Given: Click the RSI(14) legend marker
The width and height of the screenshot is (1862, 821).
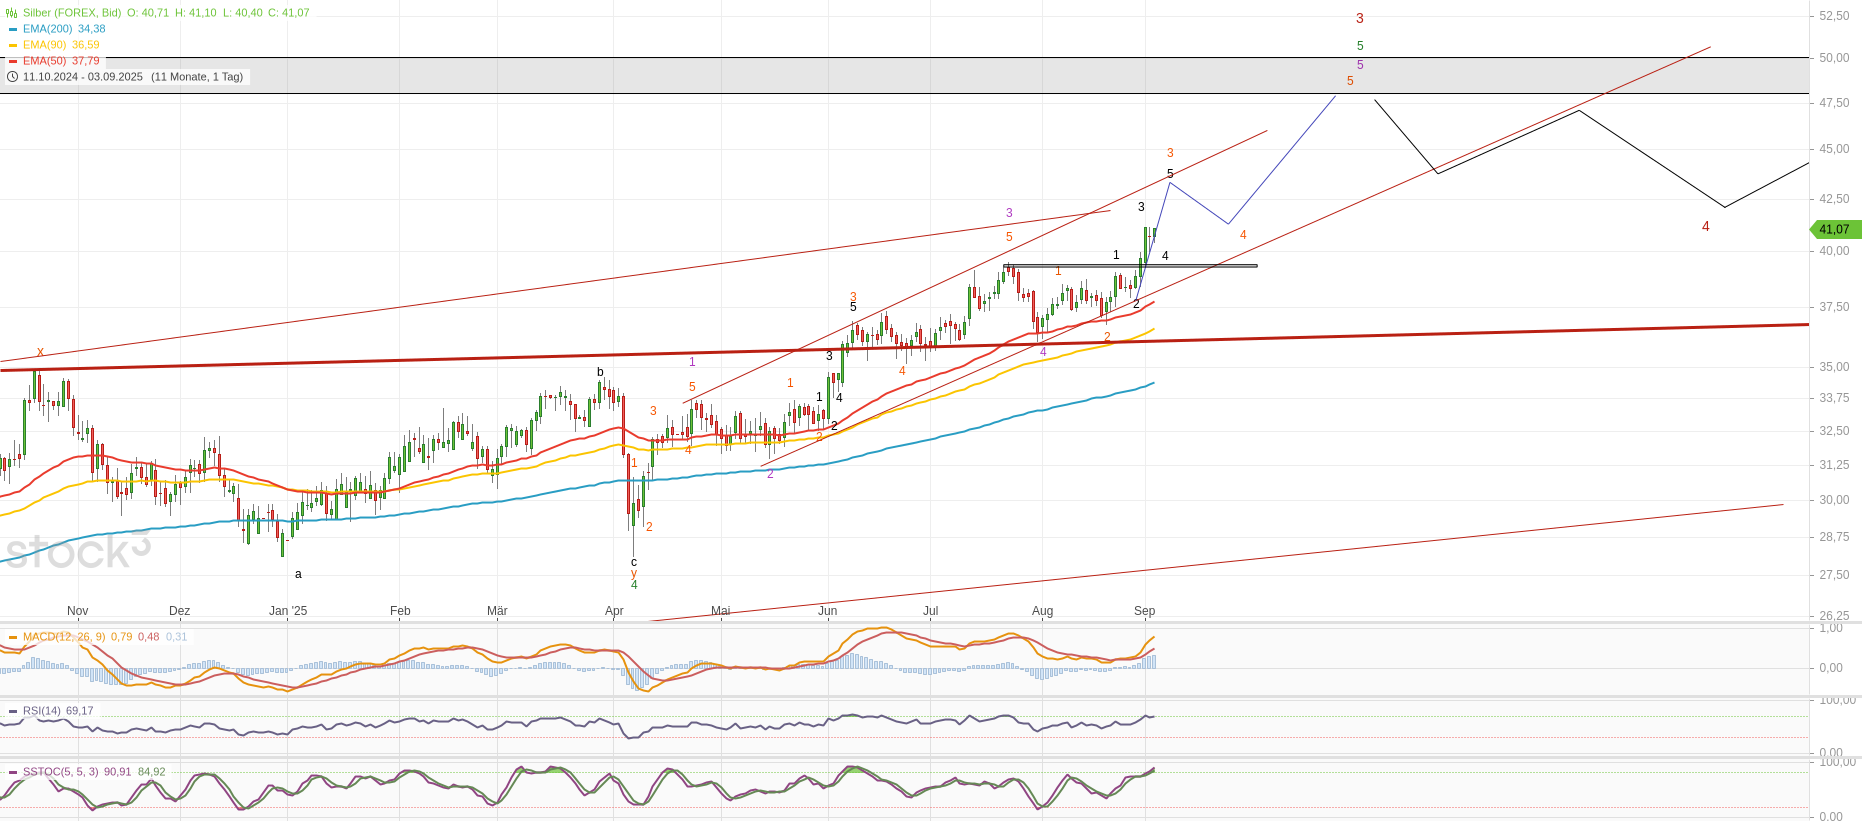Looking at the screenshot, I should coord(13,711).
